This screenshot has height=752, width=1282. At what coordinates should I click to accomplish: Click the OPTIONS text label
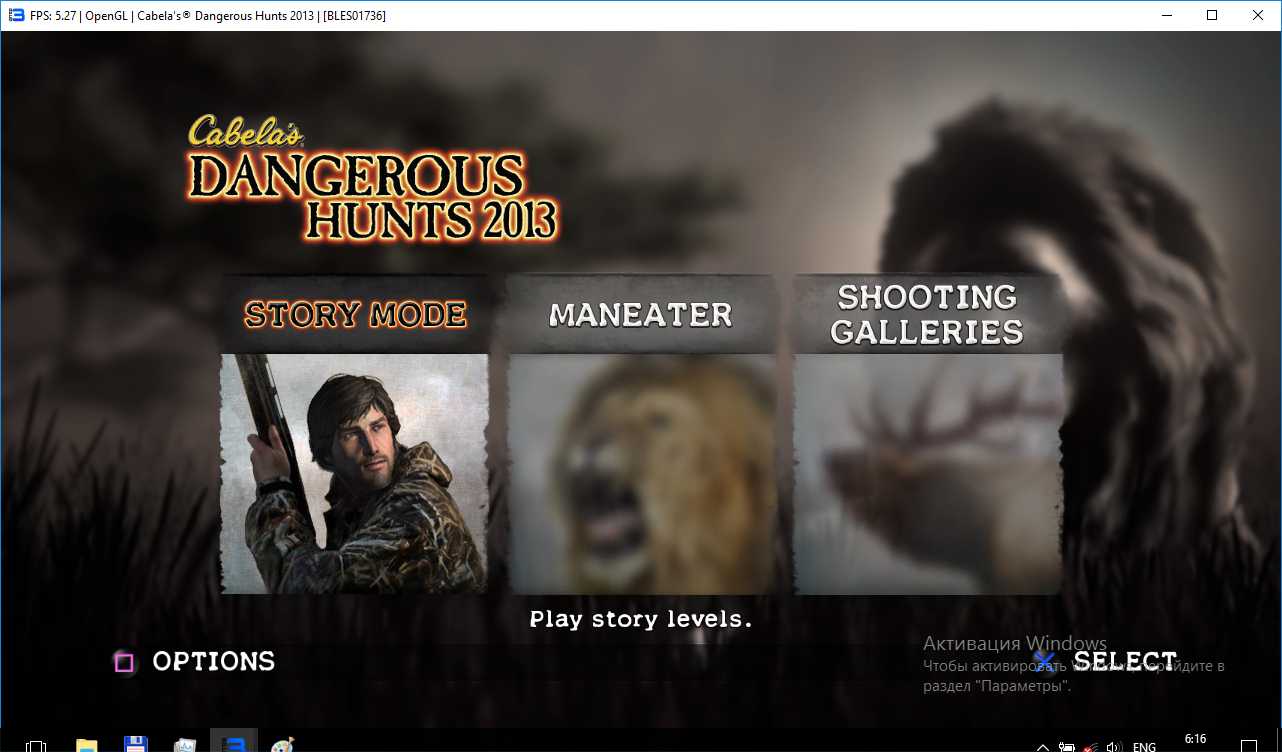[213, 662]
